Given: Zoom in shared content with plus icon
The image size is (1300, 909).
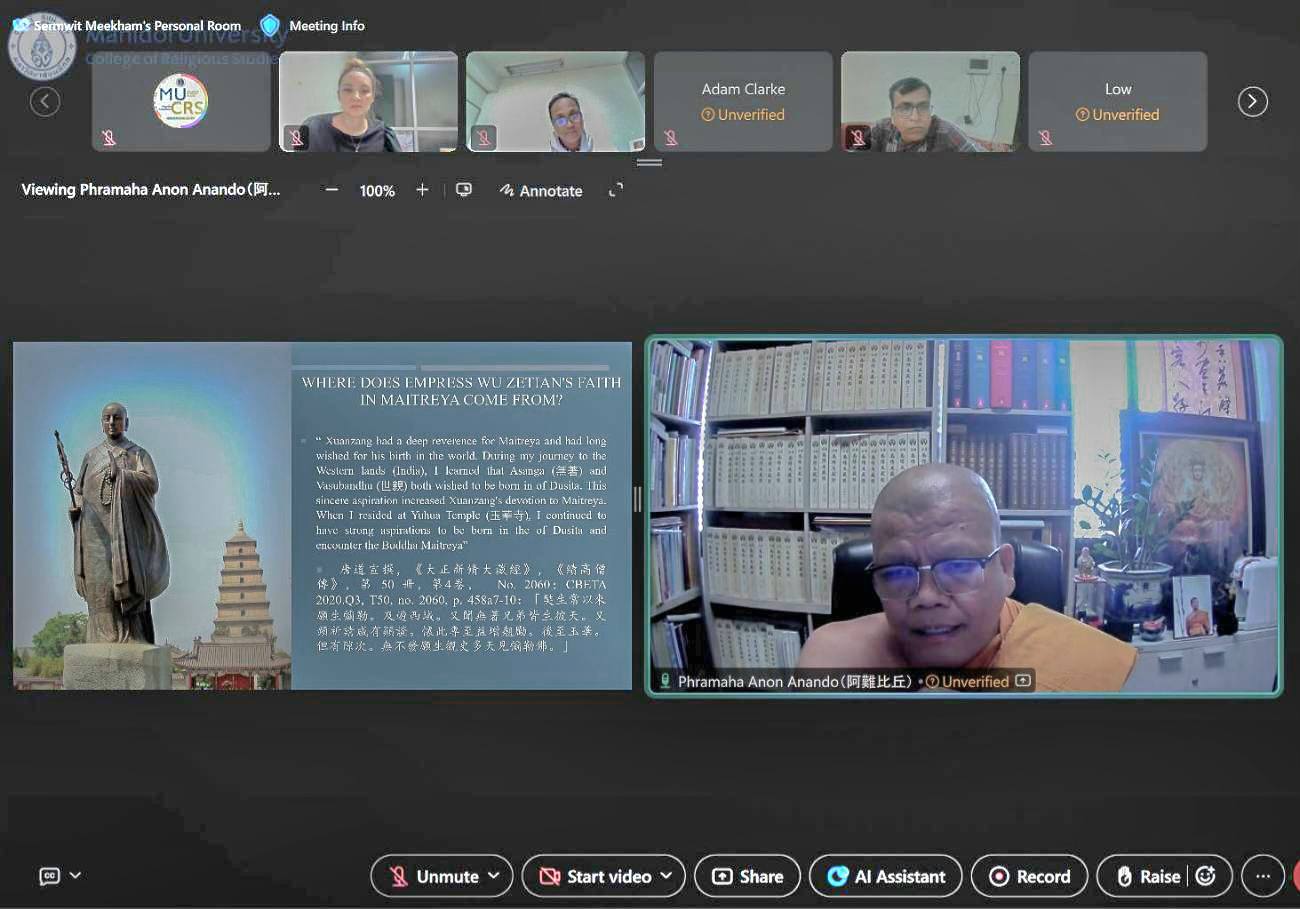Looking at the screenshot, I should (x=422, y=190).
